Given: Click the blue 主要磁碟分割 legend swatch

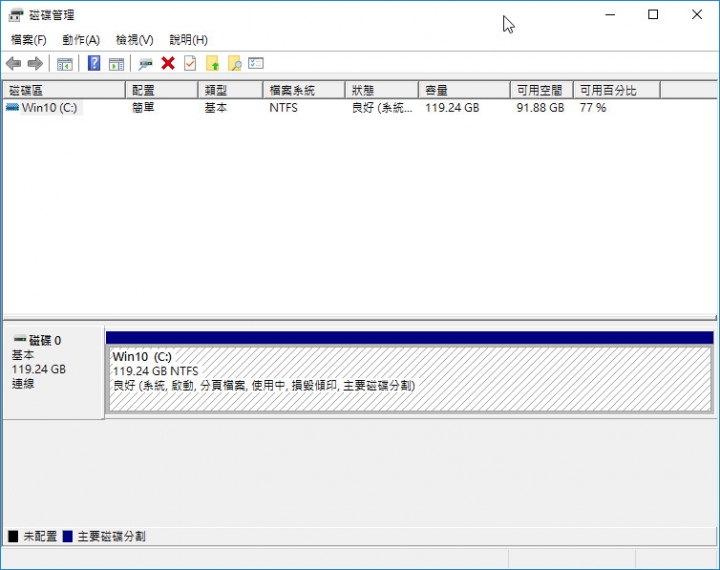Looking at the screenshot, I should pos(68,536).
